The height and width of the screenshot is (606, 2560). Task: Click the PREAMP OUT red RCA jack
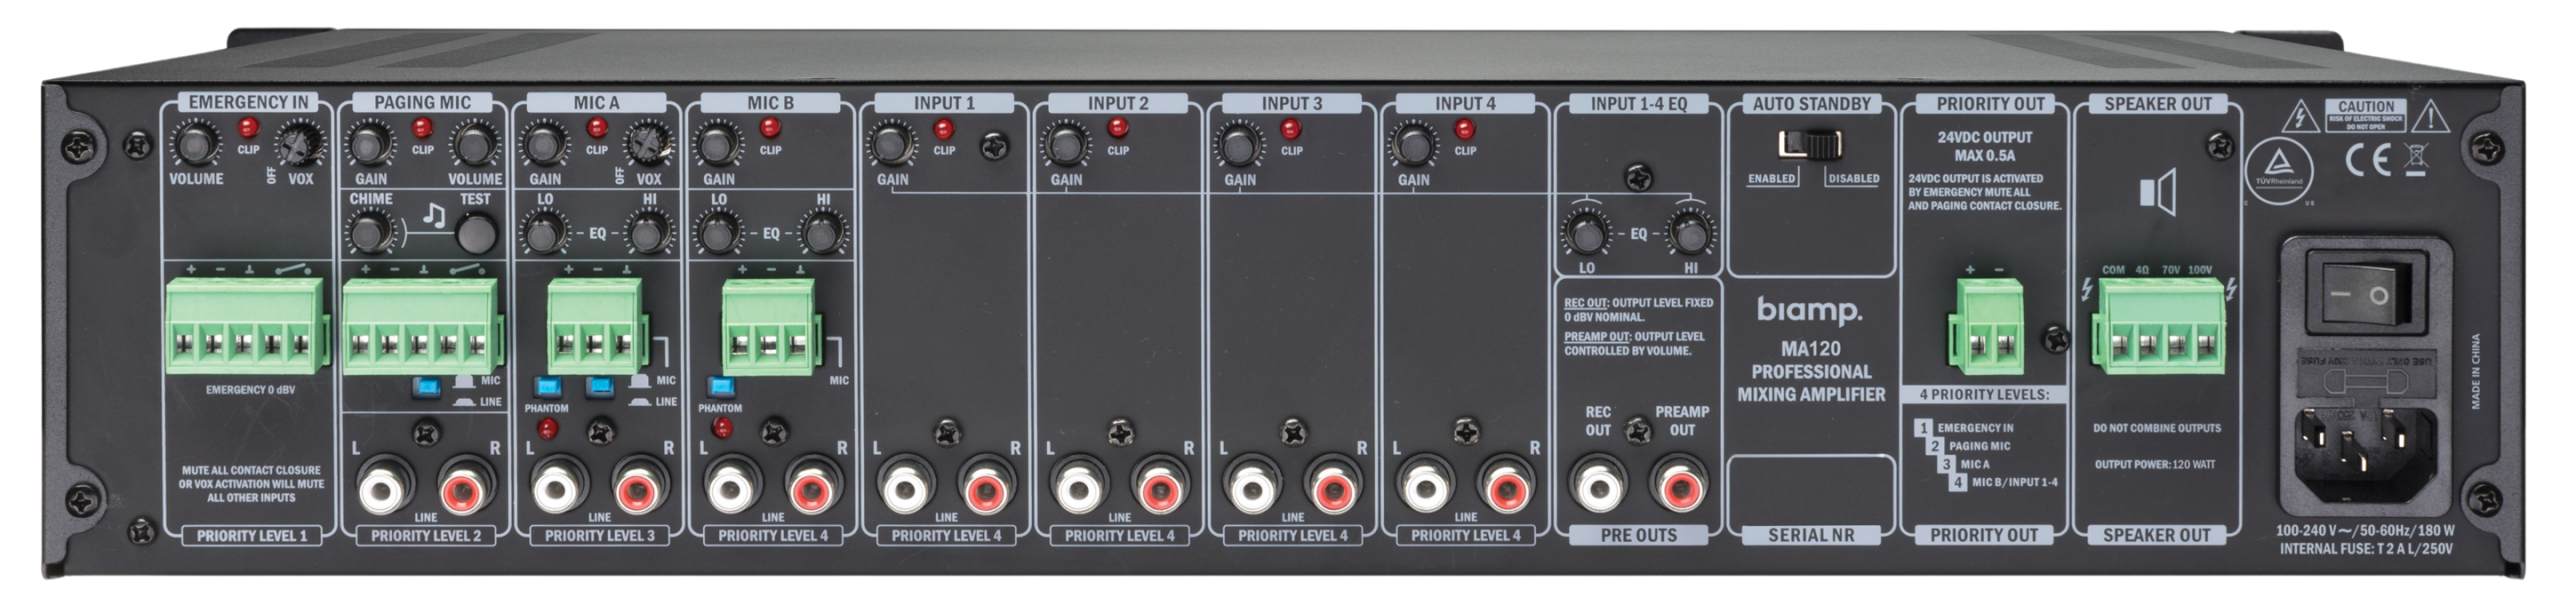(x=1681, y=484)
